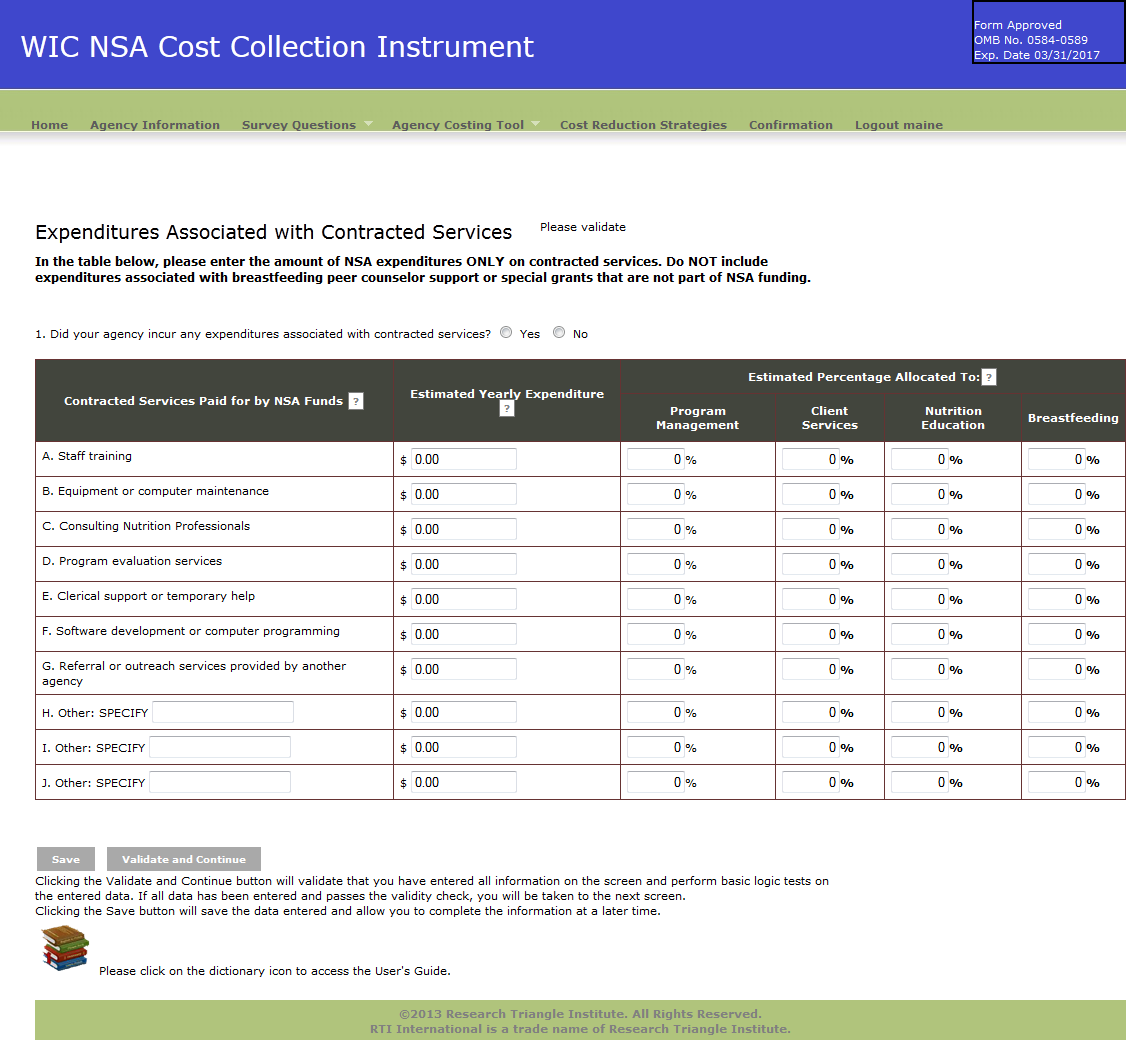Click Validate and Continue button
Screen dimensions: 1126x1040
(x=184, y=859)
